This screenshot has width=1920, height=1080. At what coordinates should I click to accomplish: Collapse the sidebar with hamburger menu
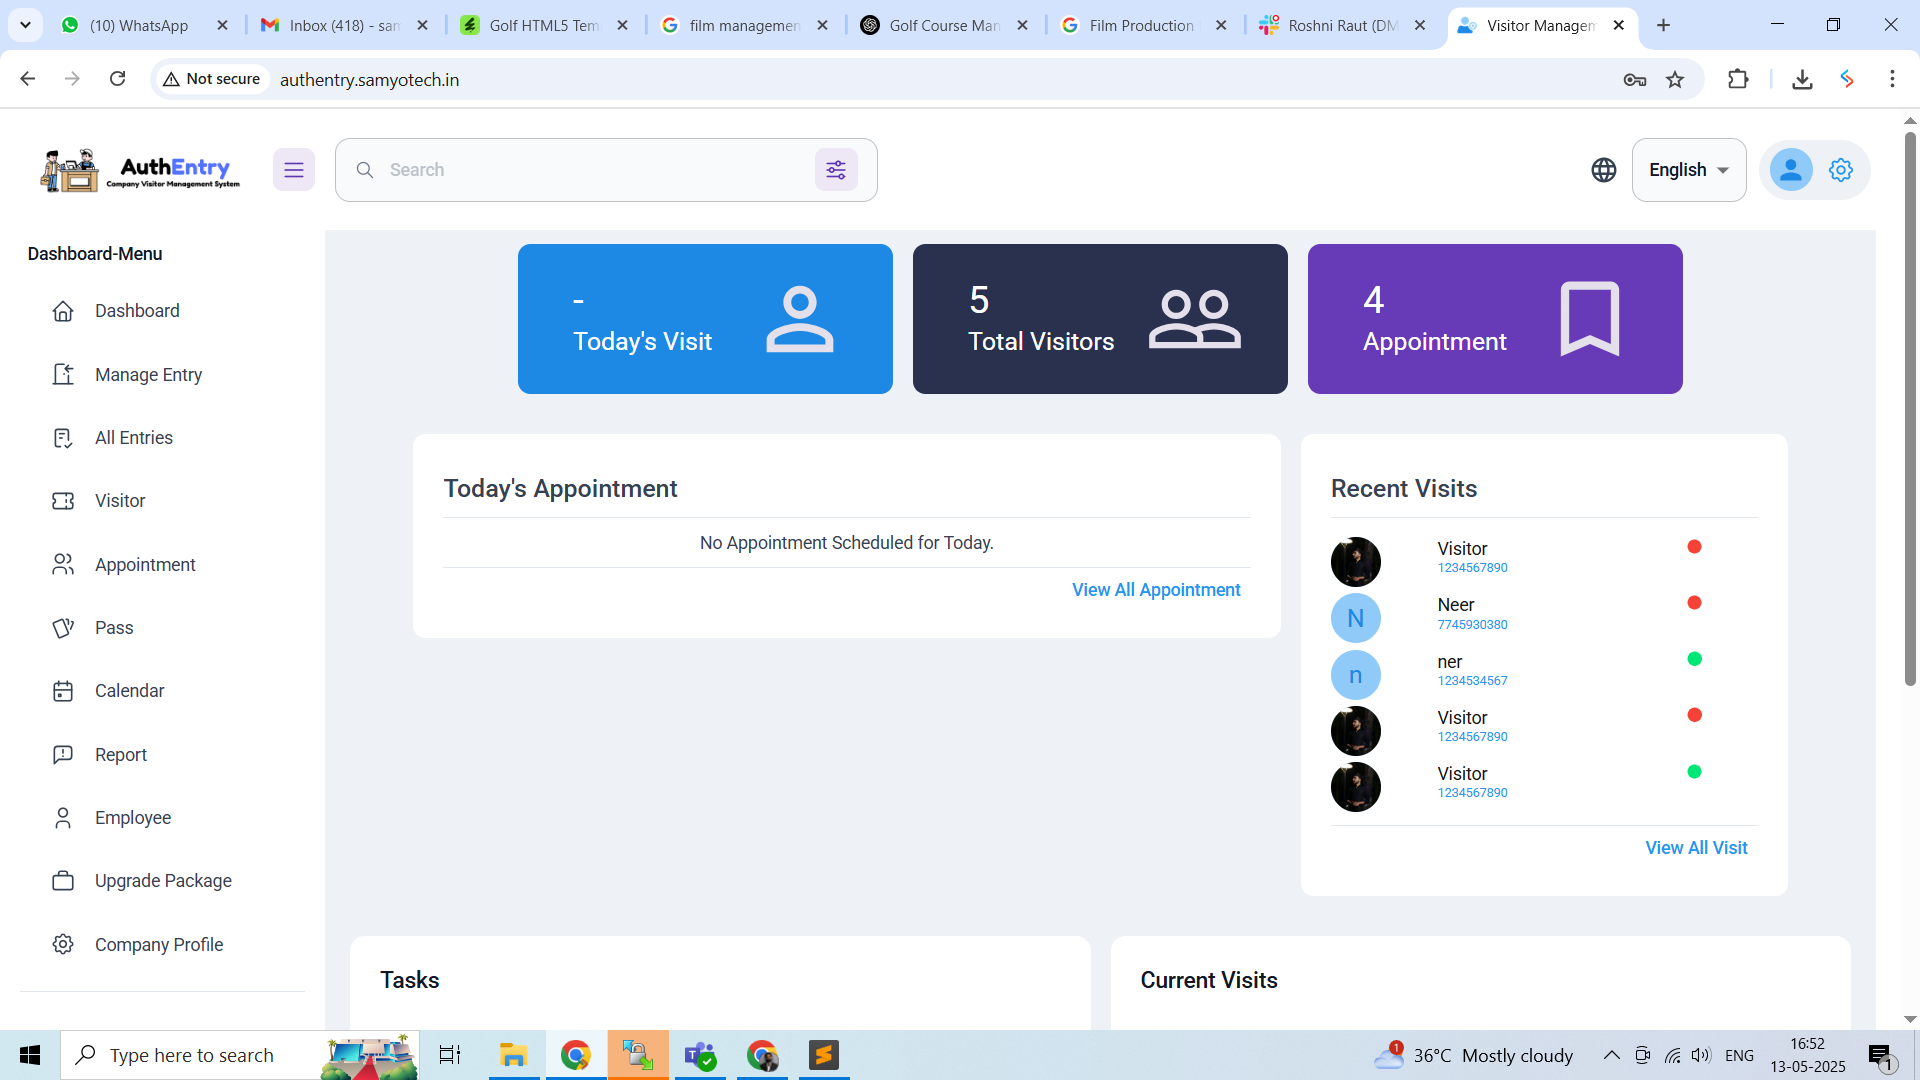[x=294, y=169]
